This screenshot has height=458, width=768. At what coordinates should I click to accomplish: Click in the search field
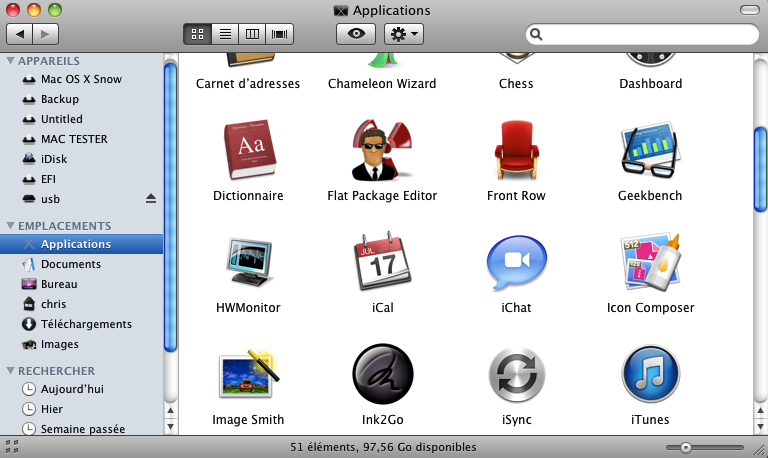(642, 34)
